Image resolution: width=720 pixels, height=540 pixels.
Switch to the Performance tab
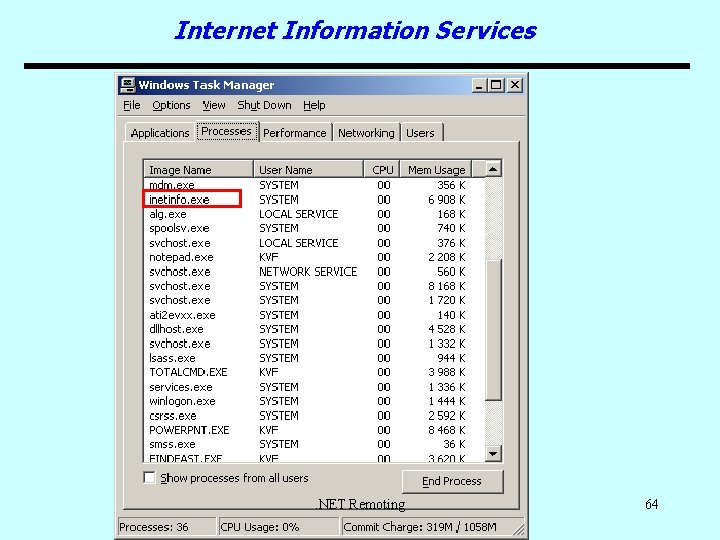(295, 133)
